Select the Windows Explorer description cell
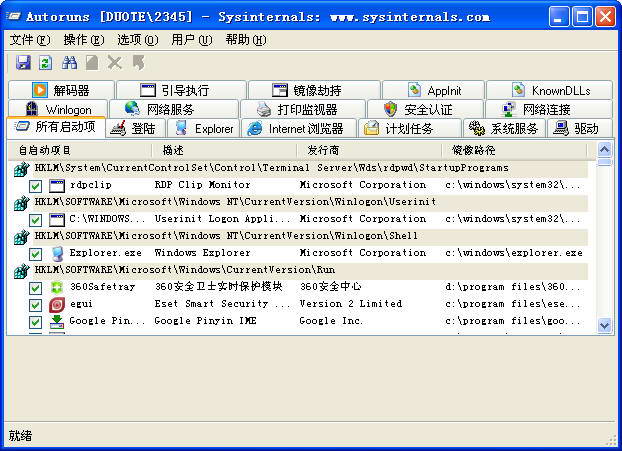Viewport: 622px width, 451px height. pyautogui.click(x=202, y=253)
